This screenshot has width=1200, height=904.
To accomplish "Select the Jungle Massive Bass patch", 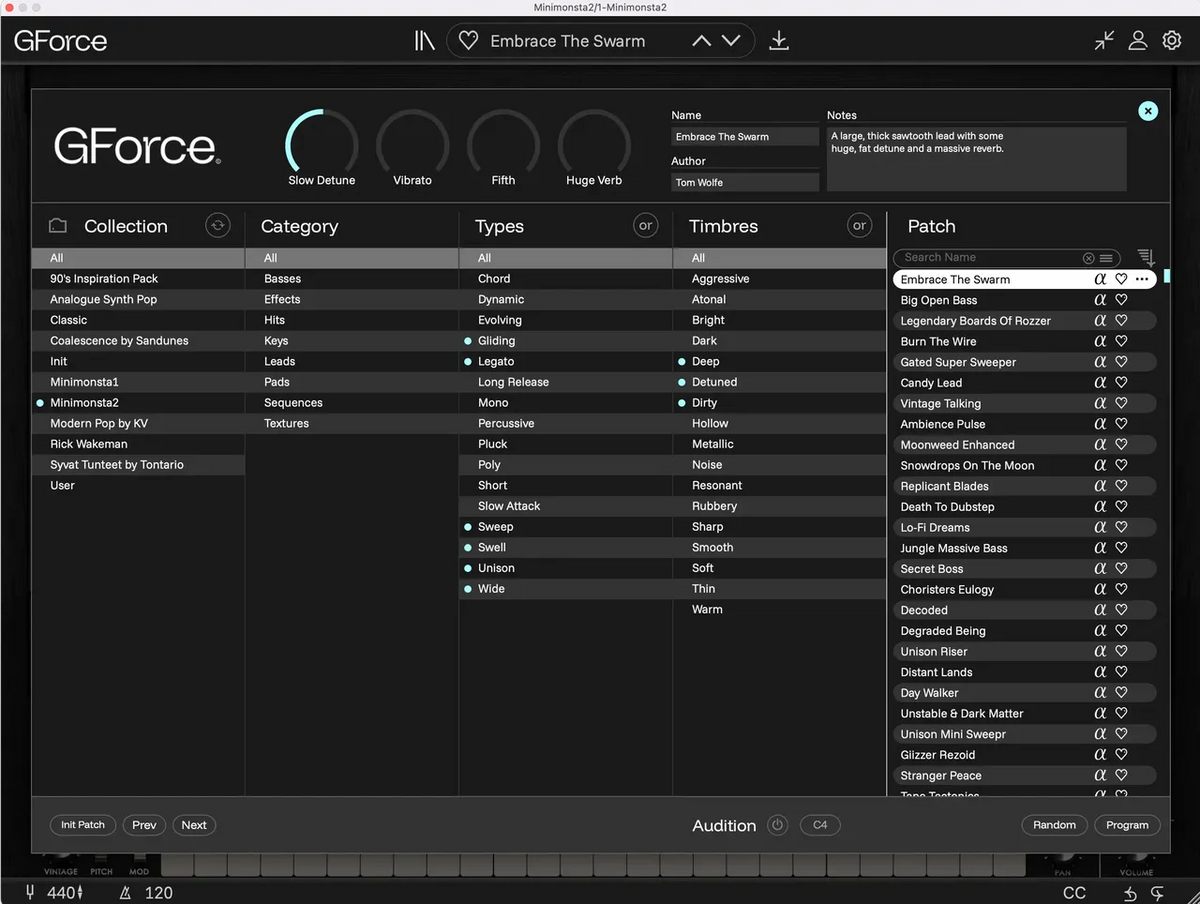I will [x=1024, y=548].
